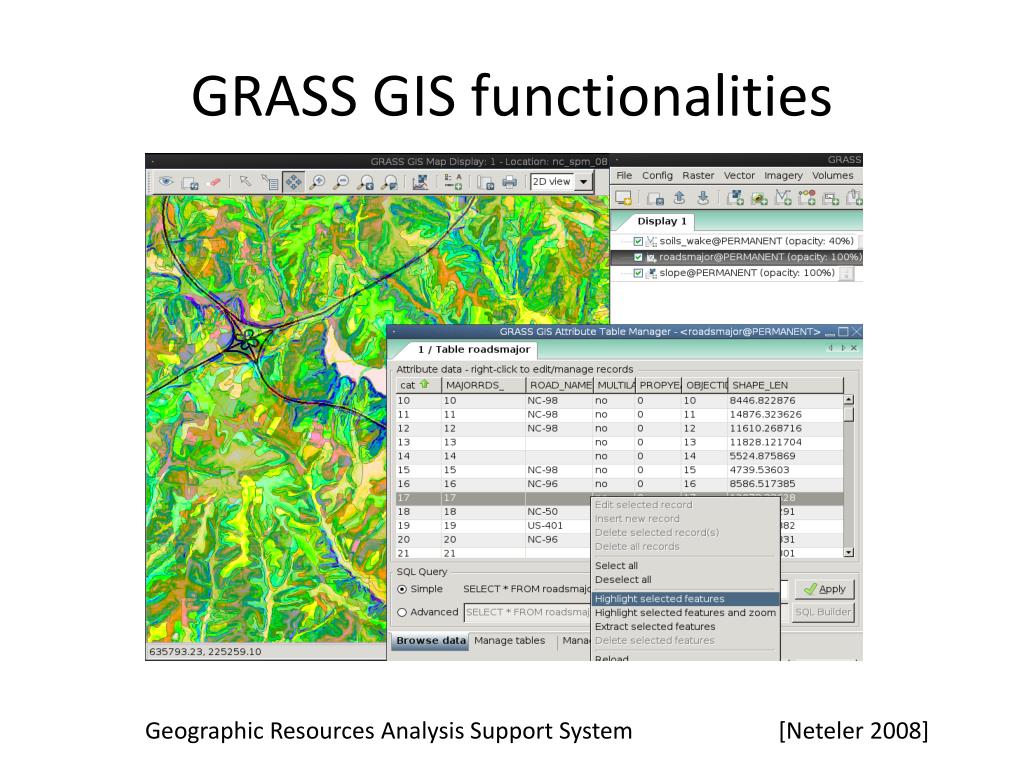Click the Start new map display icon
The width and height of the screenshot is (1024, 768).
(x=622, y=197)
